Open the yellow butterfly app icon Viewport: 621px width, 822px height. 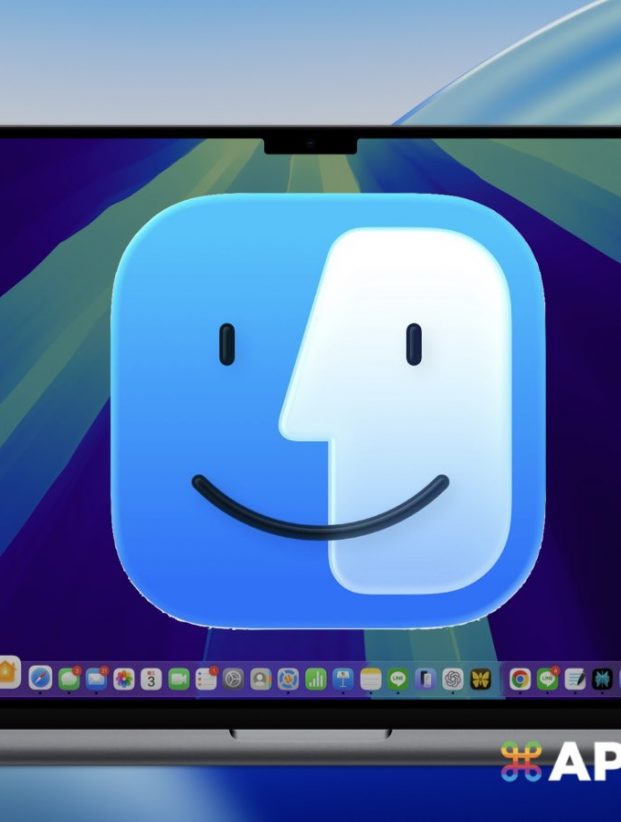[x=480, y=679]
